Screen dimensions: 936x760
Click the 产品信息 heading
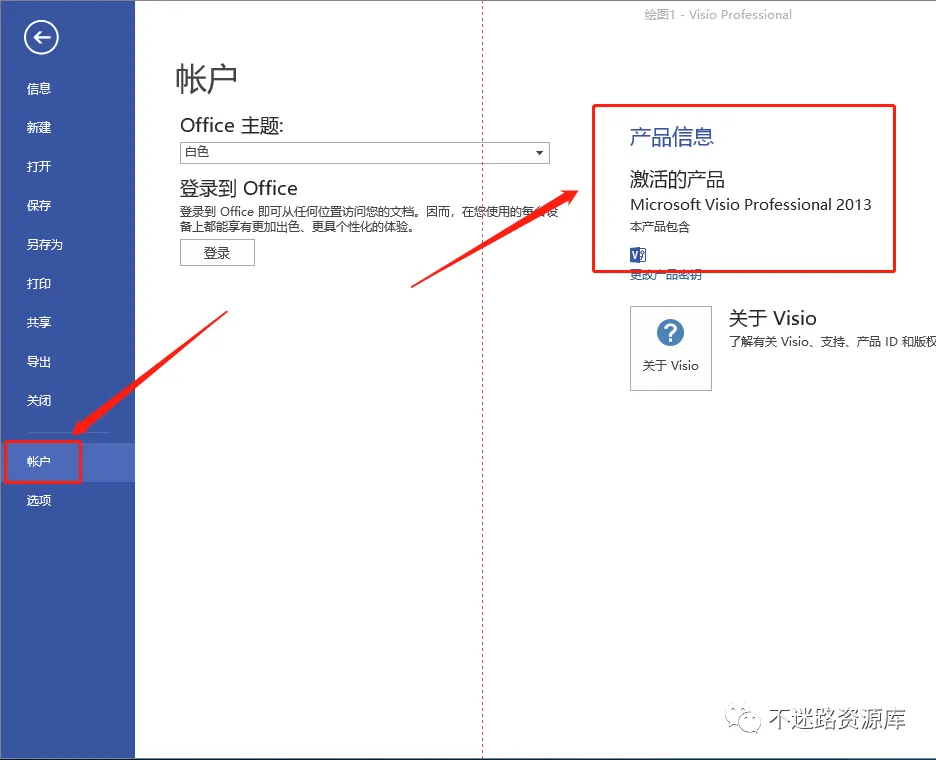click(672, 137)
